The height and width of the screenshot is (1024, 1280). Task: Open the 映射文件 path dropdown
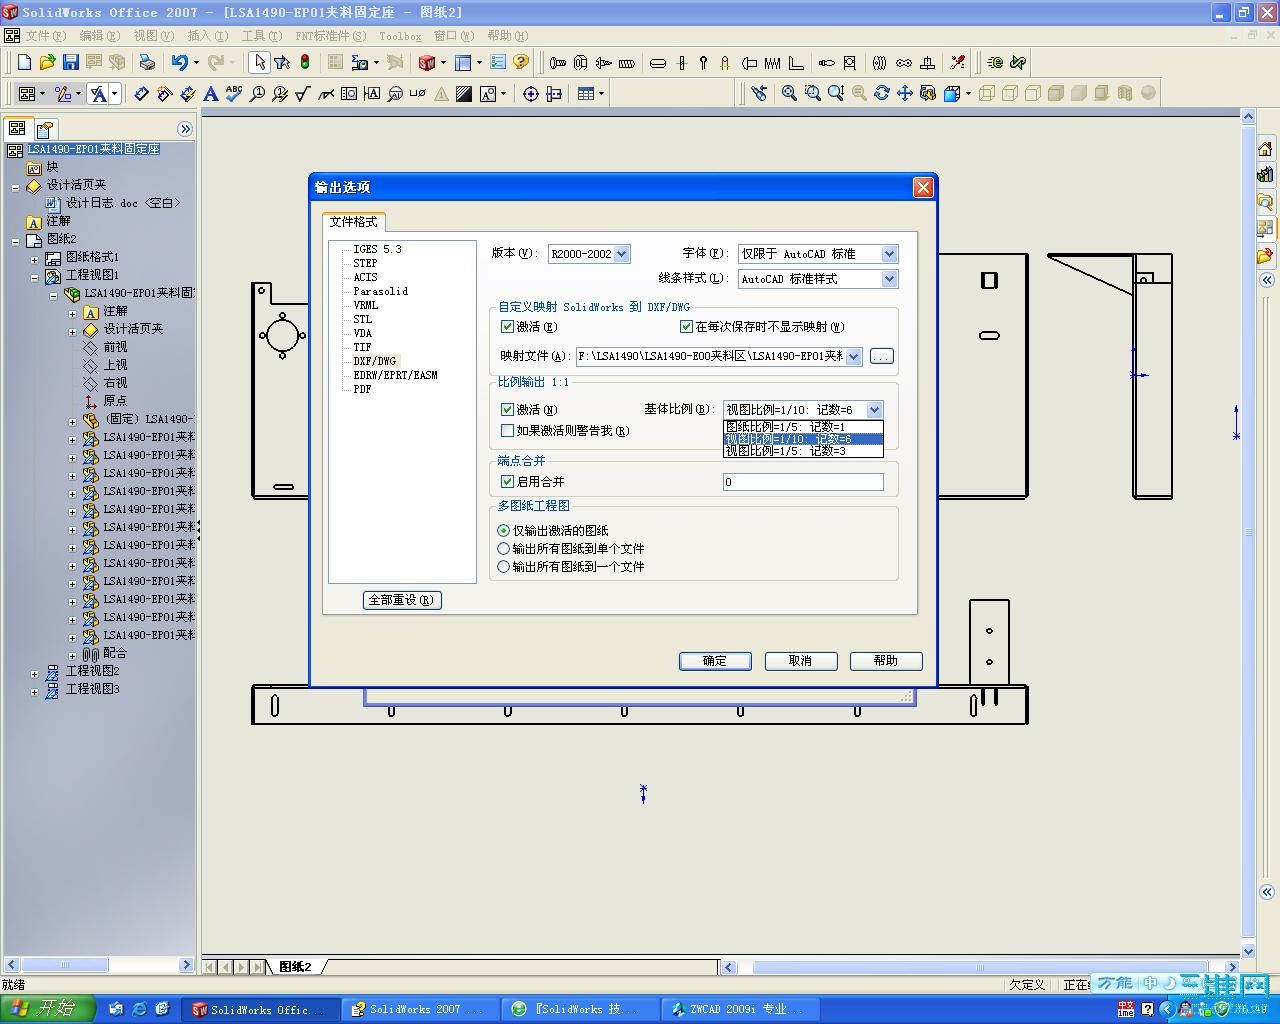(x=853, y=357)
